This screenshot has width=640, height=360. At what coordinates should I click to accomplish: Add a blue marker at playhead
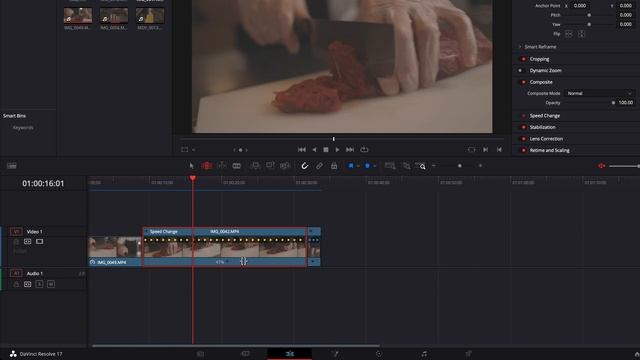pos(367,166)
